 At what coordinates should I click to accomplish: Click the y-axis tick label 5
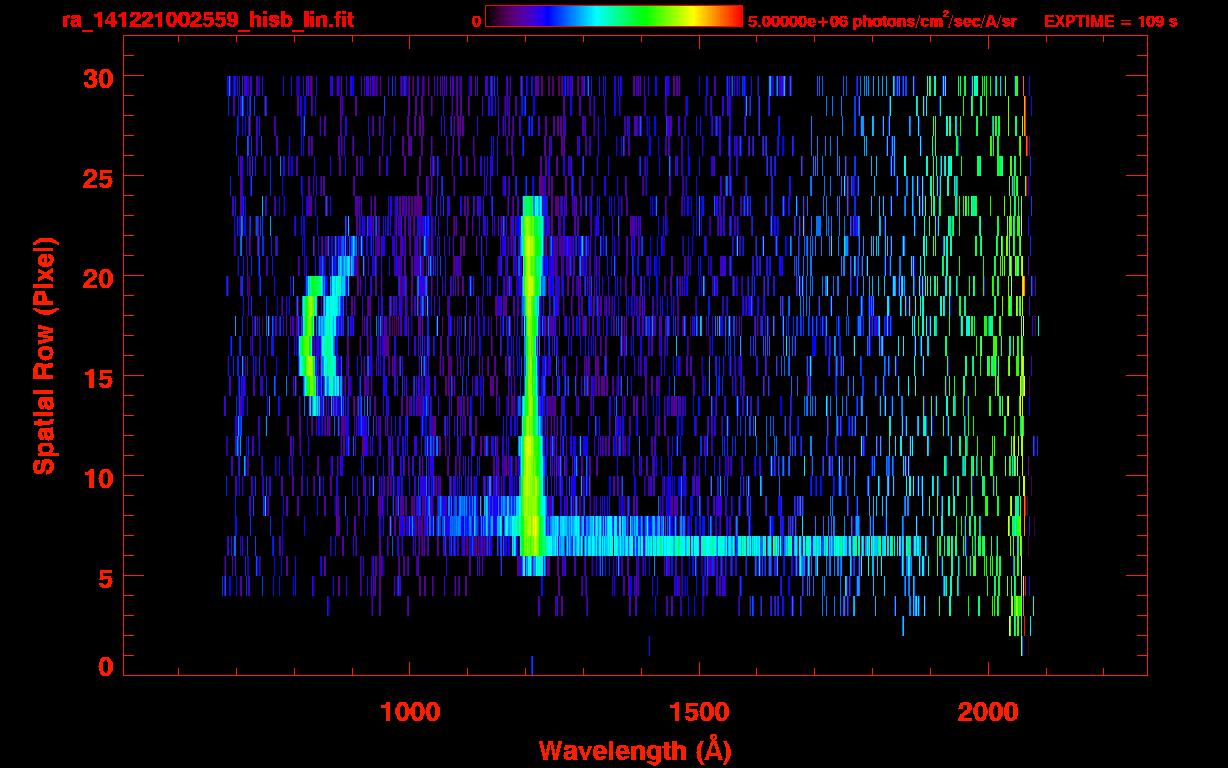point(104,577)
